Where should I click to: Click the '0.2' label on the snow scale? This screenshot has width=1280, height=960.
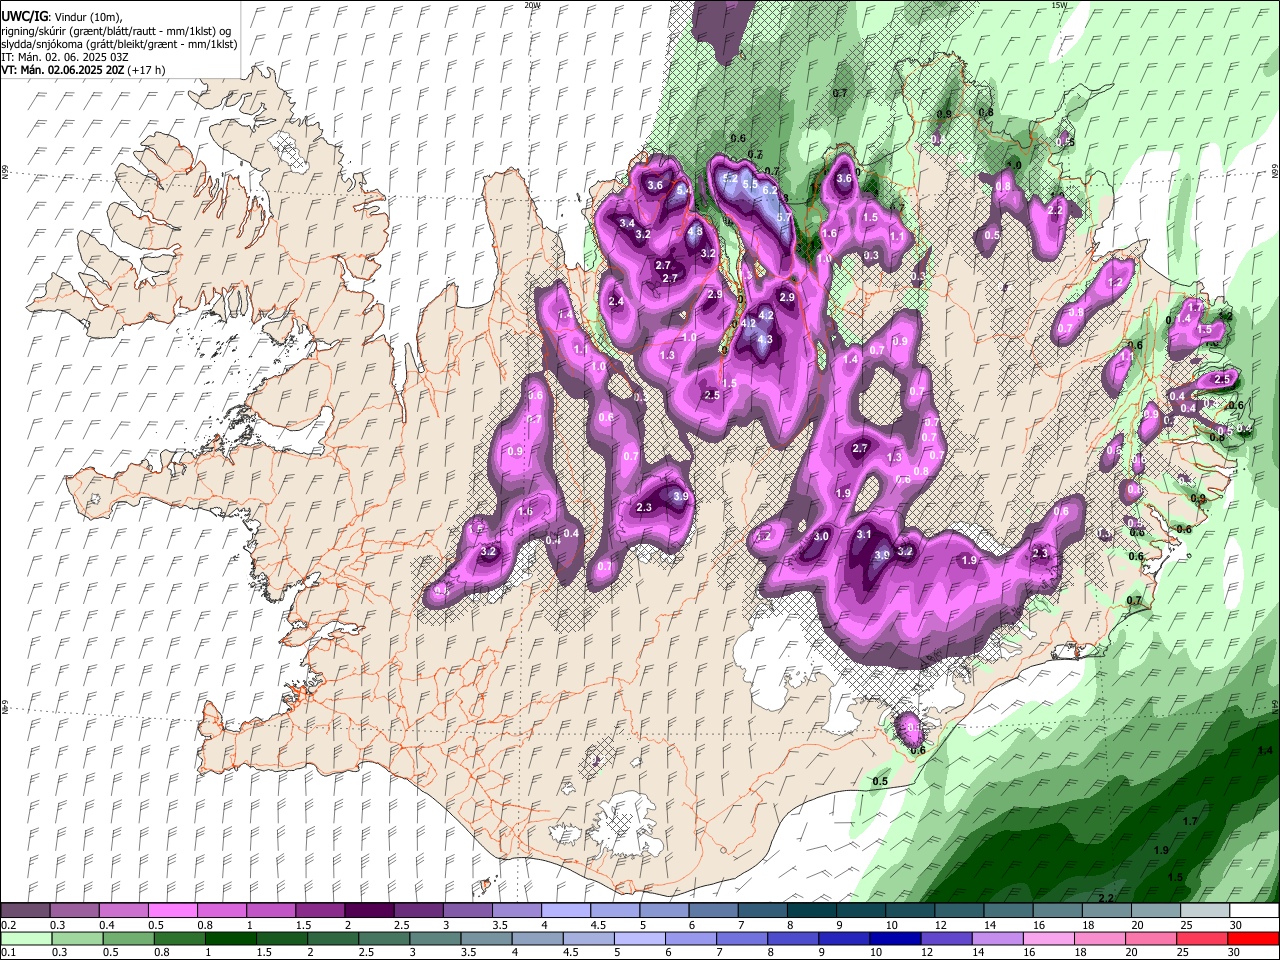[x=8, y=925]
